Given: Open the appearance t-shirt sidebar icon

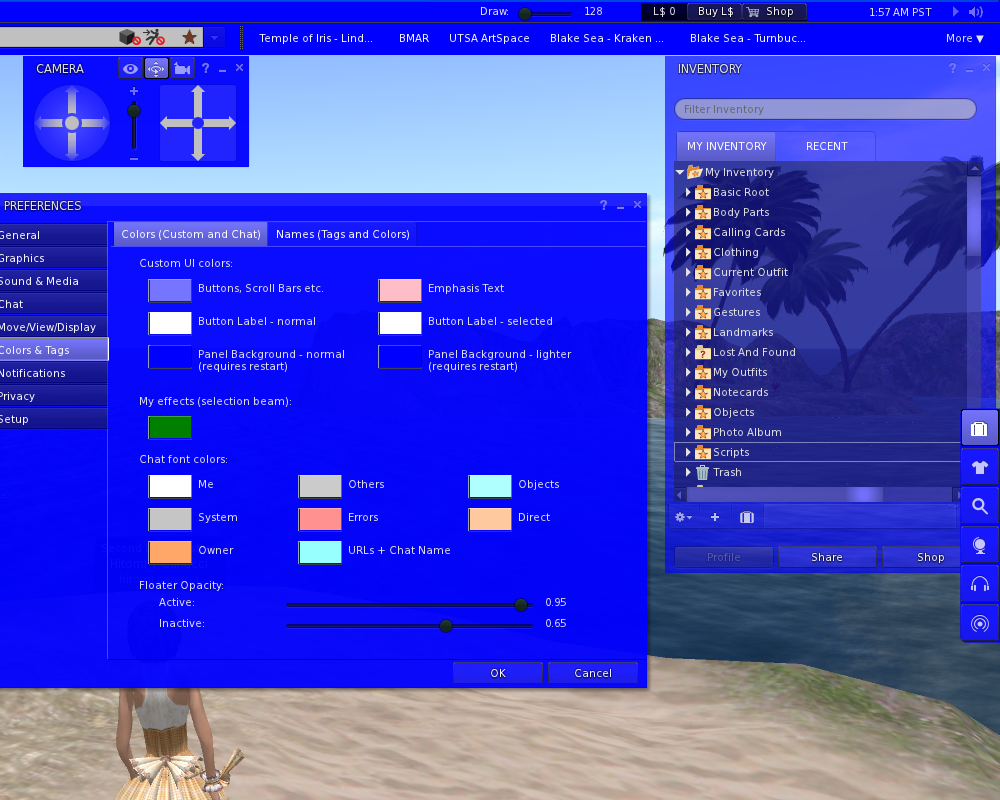Looking at the screenshot, I should (x=979, y=467).
